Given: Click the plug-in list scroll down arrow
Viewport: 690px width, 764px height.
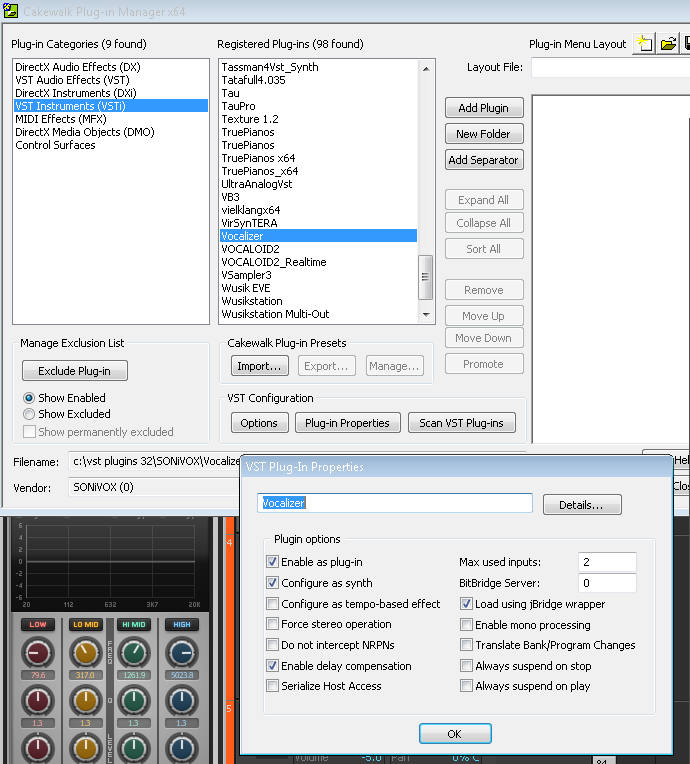Looking at the screenshot, I should [x=426, y=315].
